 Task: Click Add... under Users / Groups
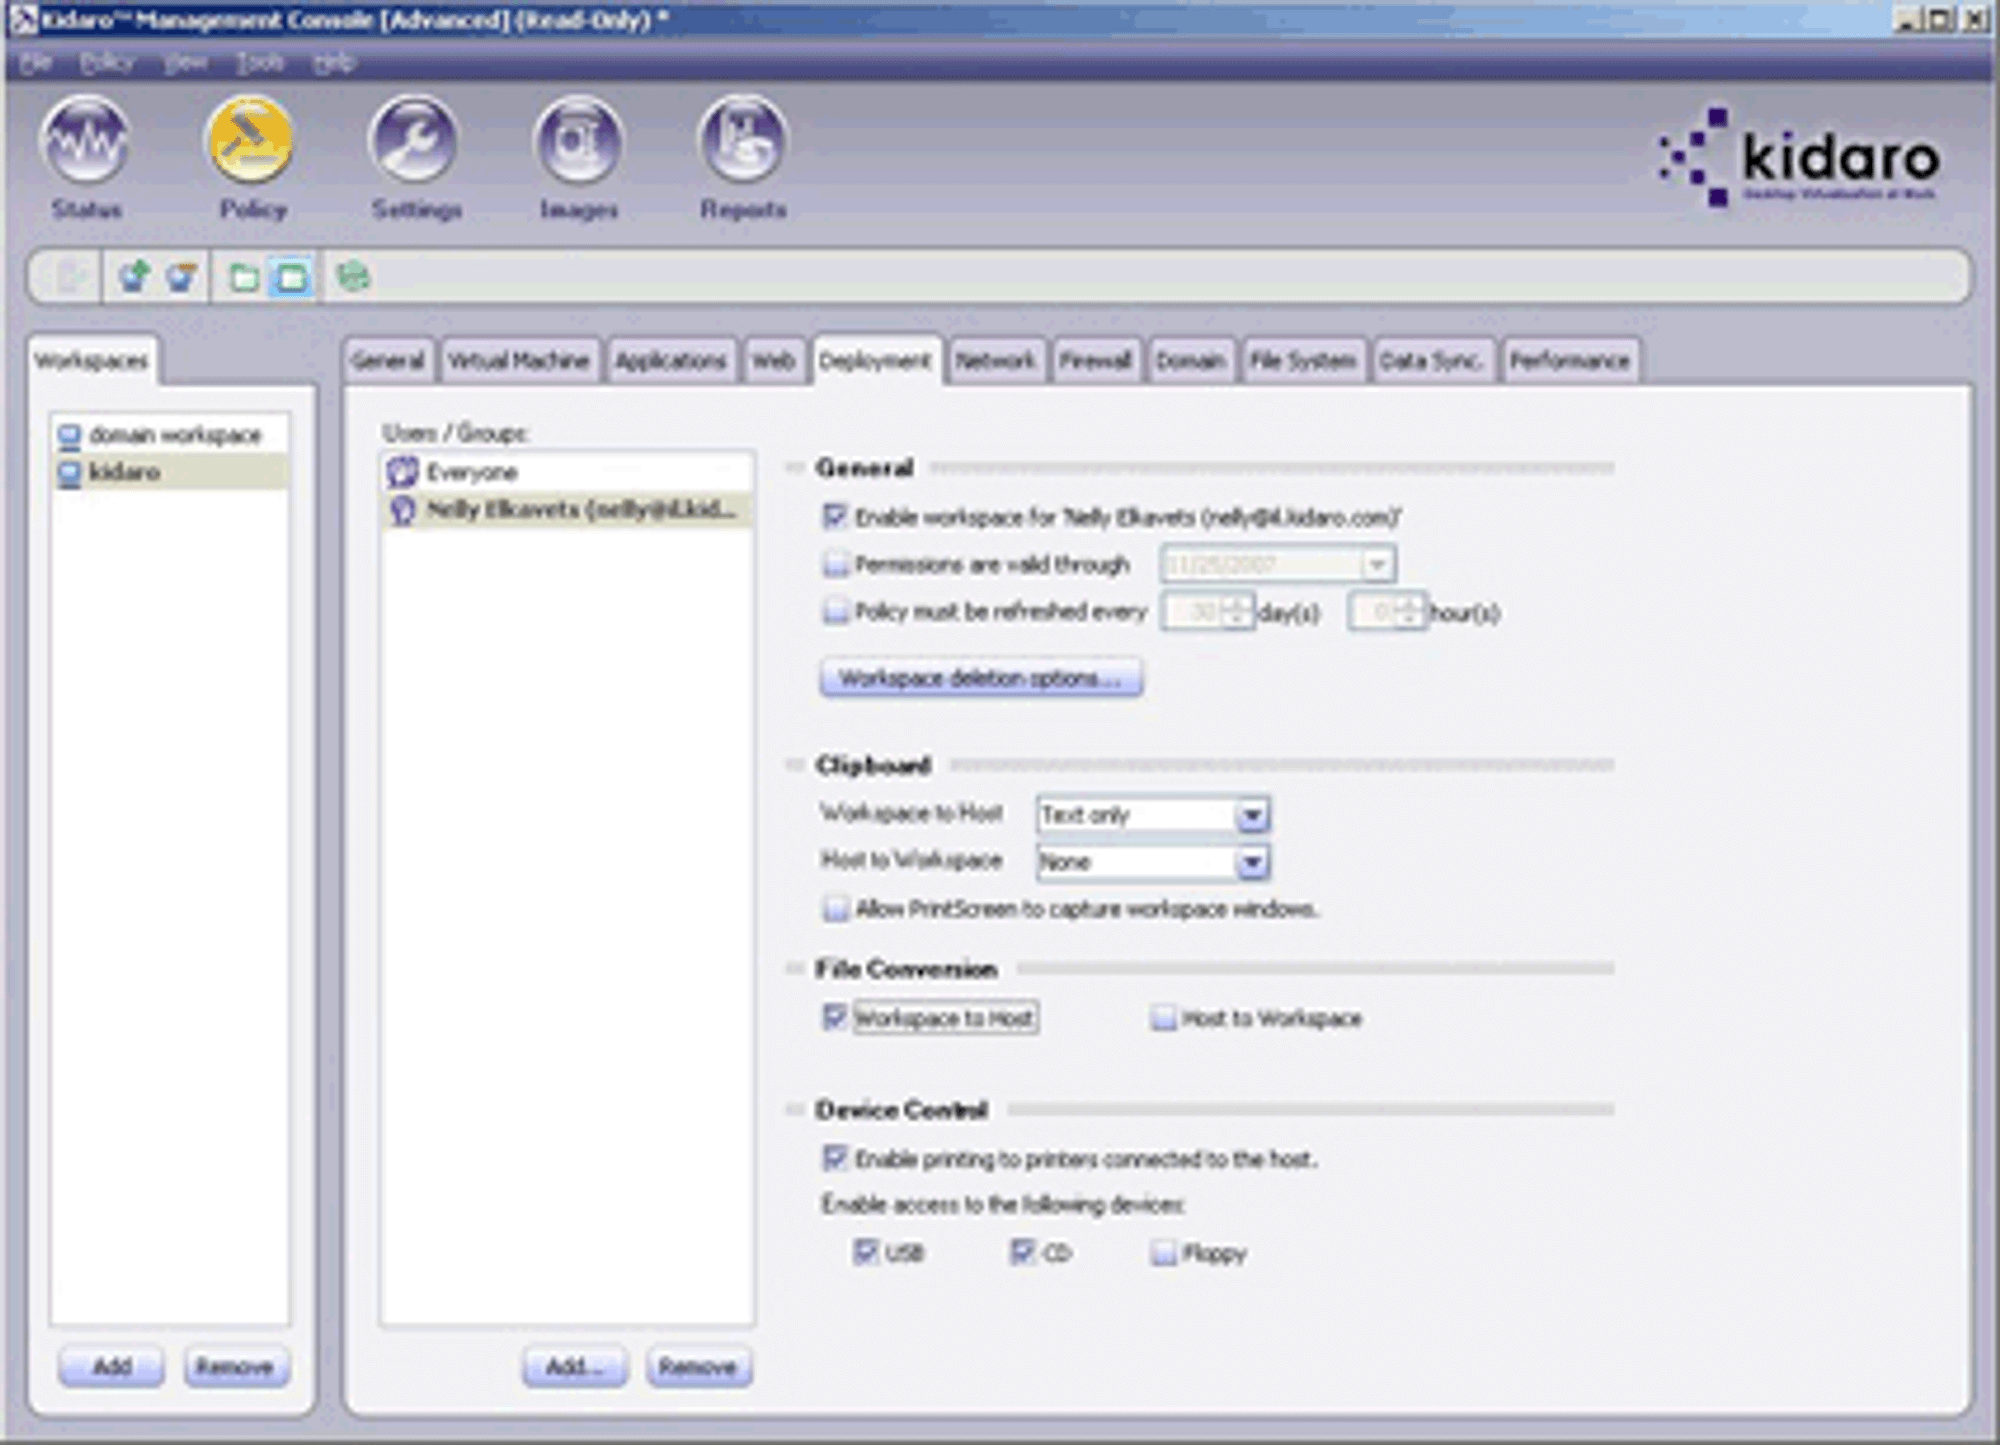(x=574, y=1366)
